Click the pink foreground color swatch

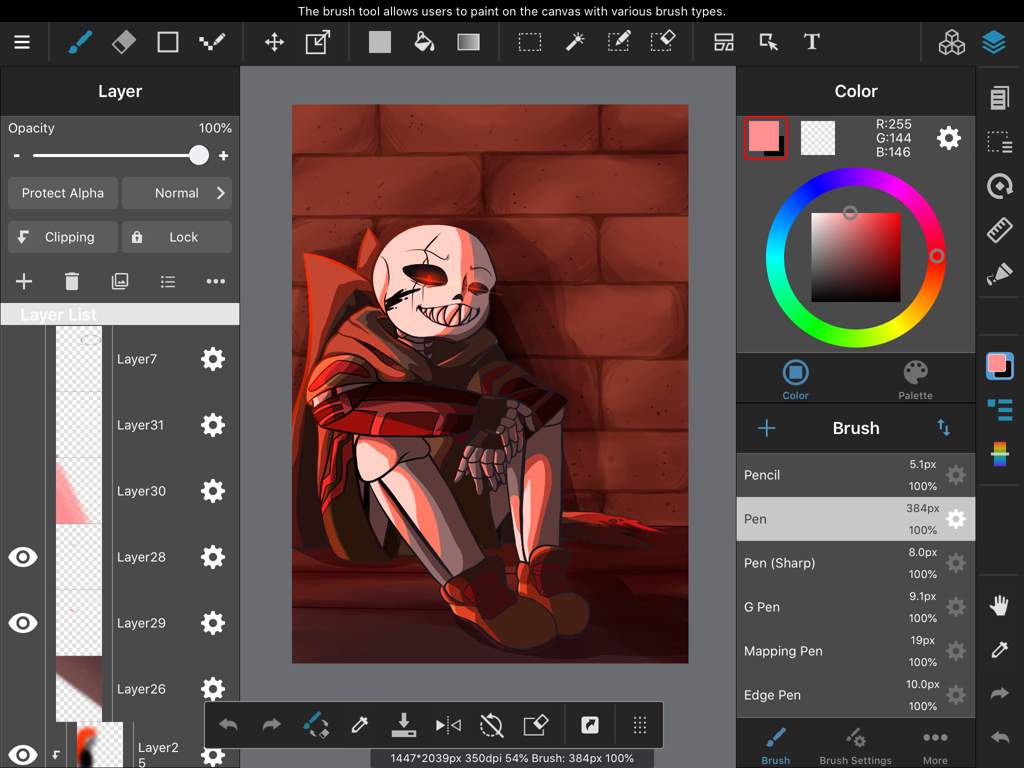[763, 135]
